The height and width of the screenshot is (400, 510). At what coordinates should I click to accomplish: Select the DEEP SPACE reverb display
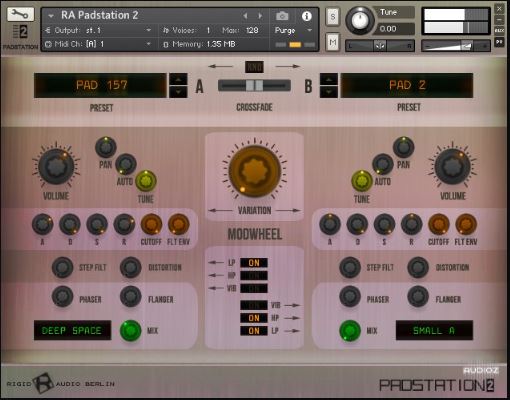[72, 330]
